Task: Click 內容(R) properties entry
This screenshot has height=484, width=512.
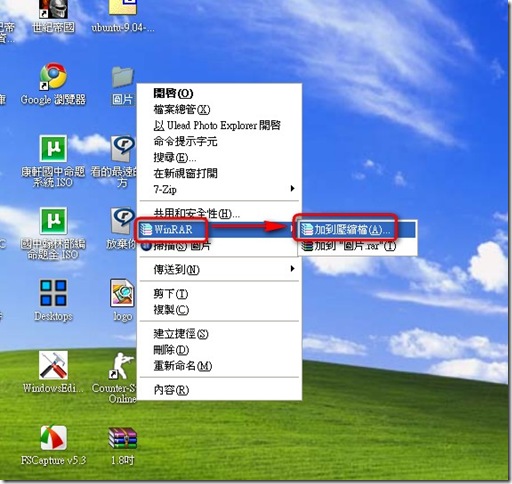Action: [171, 389]
